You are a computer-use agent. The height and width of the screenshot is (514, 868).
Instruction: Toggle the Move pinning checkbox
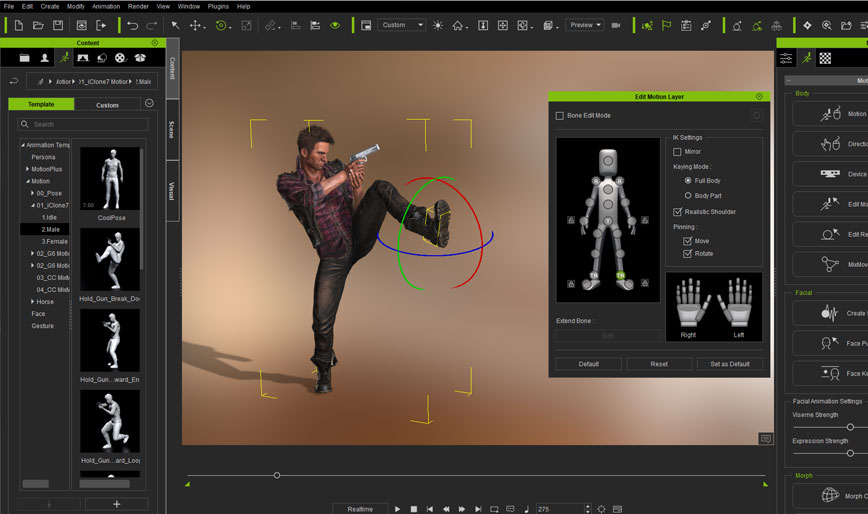[688, 241]
